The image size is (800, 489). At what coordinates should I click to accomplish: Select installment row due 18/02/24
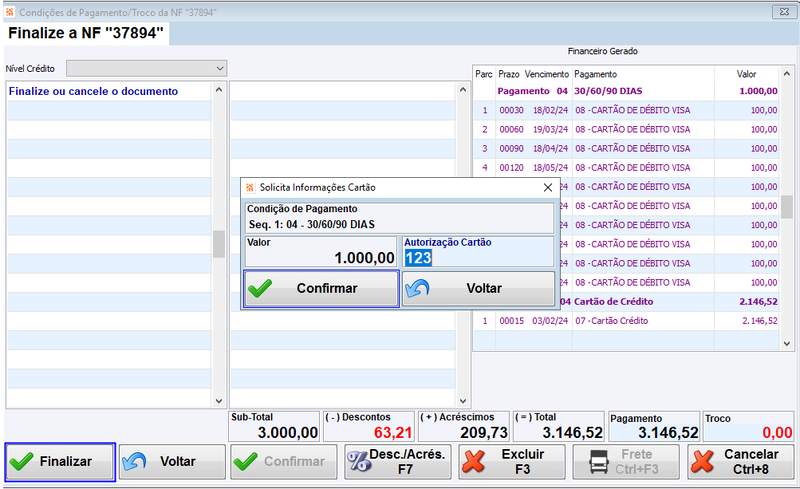coord(626,110)
